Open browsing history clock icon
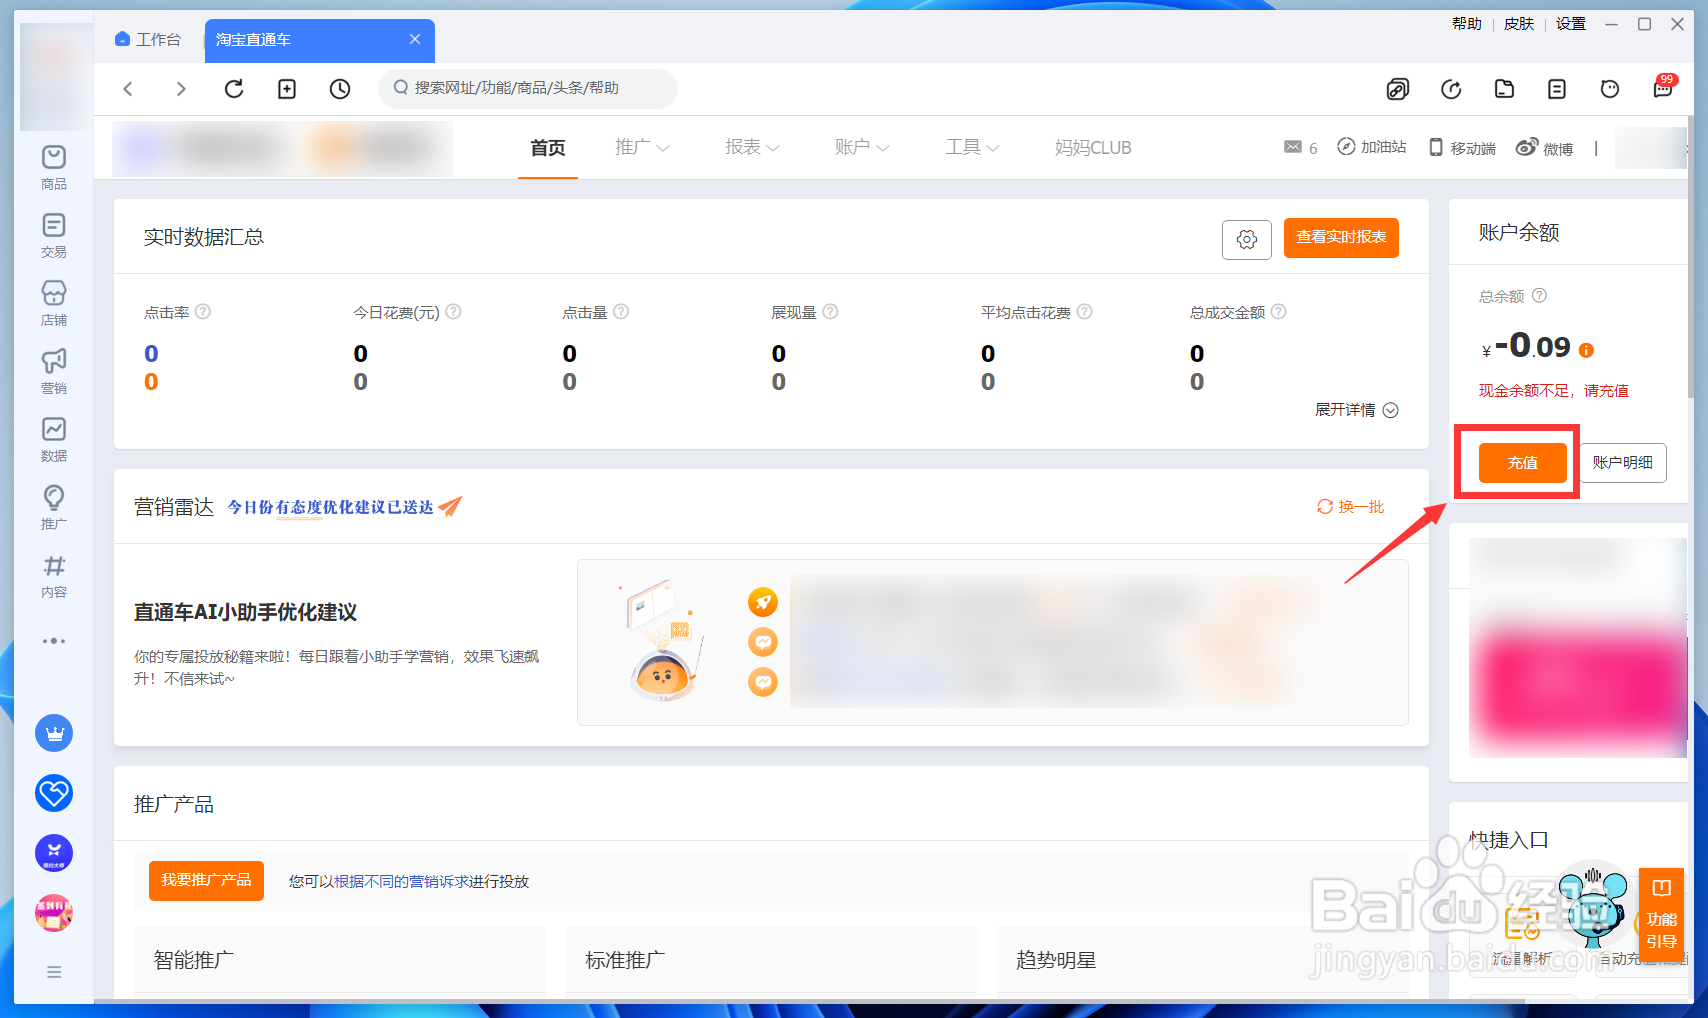This screenshot has height=1018, width=1708. click(x=340, y=89)
